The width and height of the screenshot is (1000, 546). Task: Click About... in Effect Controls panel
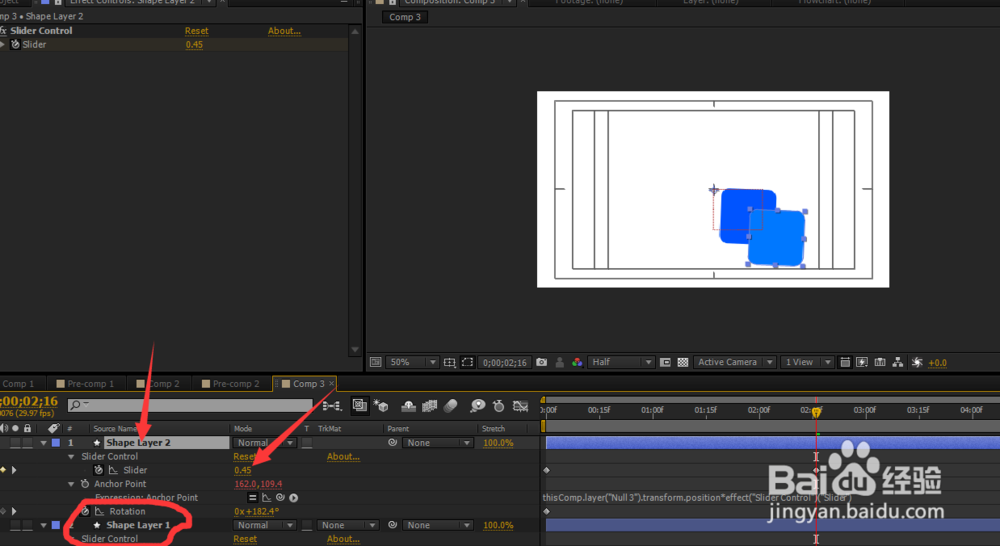[284, 31]
